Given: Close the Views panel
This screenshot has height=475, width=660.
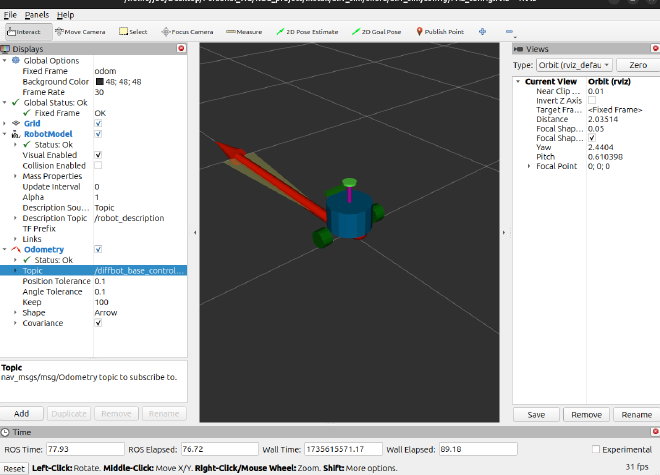Looking at the screenshot, I should [x=655, y=48].
